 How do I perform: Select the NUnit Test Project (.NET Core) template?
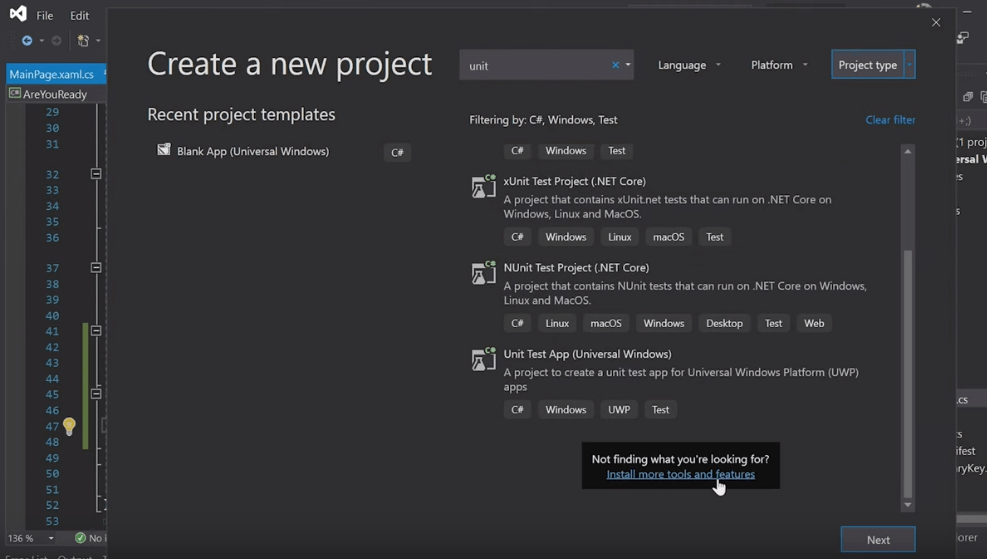(683, 295)
